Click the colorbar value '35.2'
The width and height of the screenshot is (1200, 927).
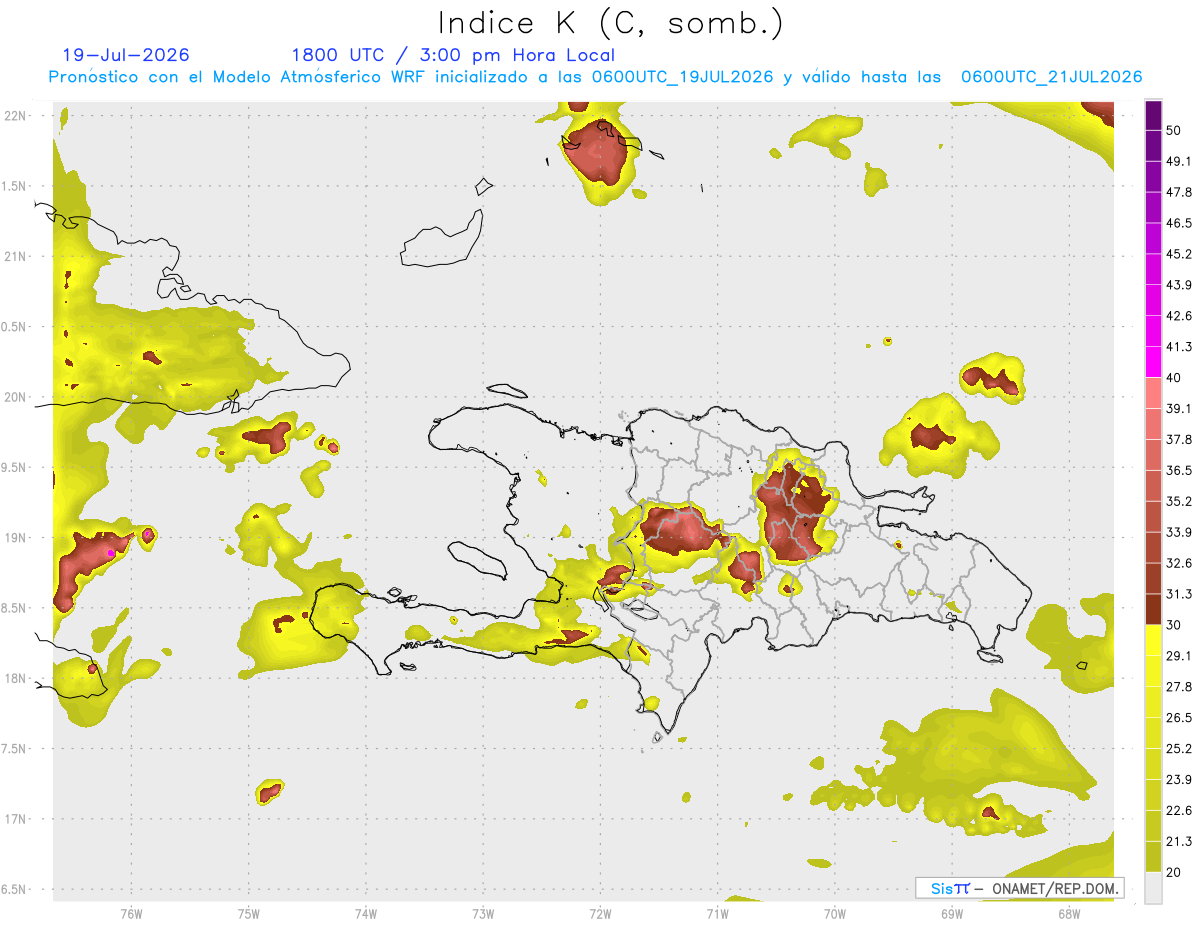point(1178,501)
